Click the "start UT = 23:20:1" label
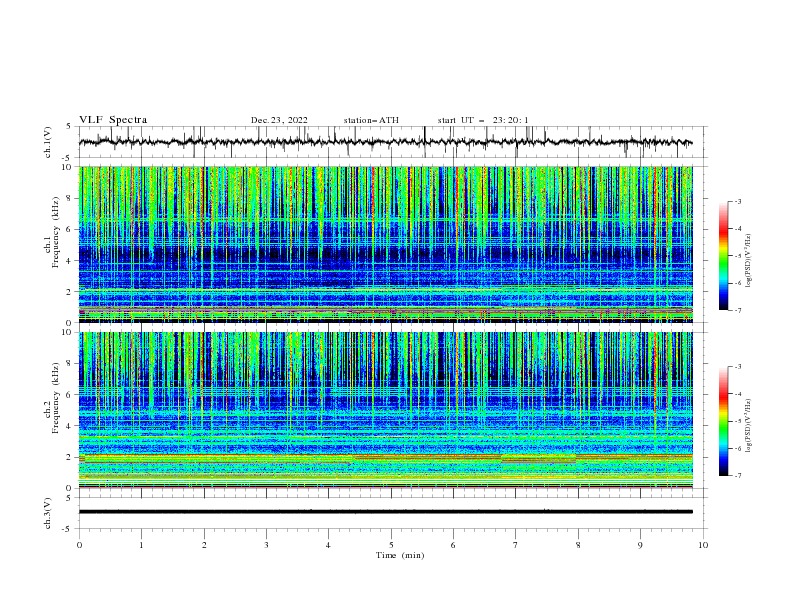Screen dimensions: 792x612 [483, 120]
